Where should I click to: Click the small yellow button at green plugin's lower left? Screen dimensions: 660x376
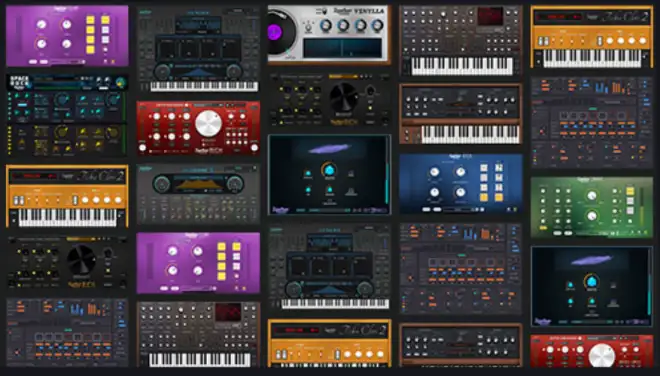point(543,228)
